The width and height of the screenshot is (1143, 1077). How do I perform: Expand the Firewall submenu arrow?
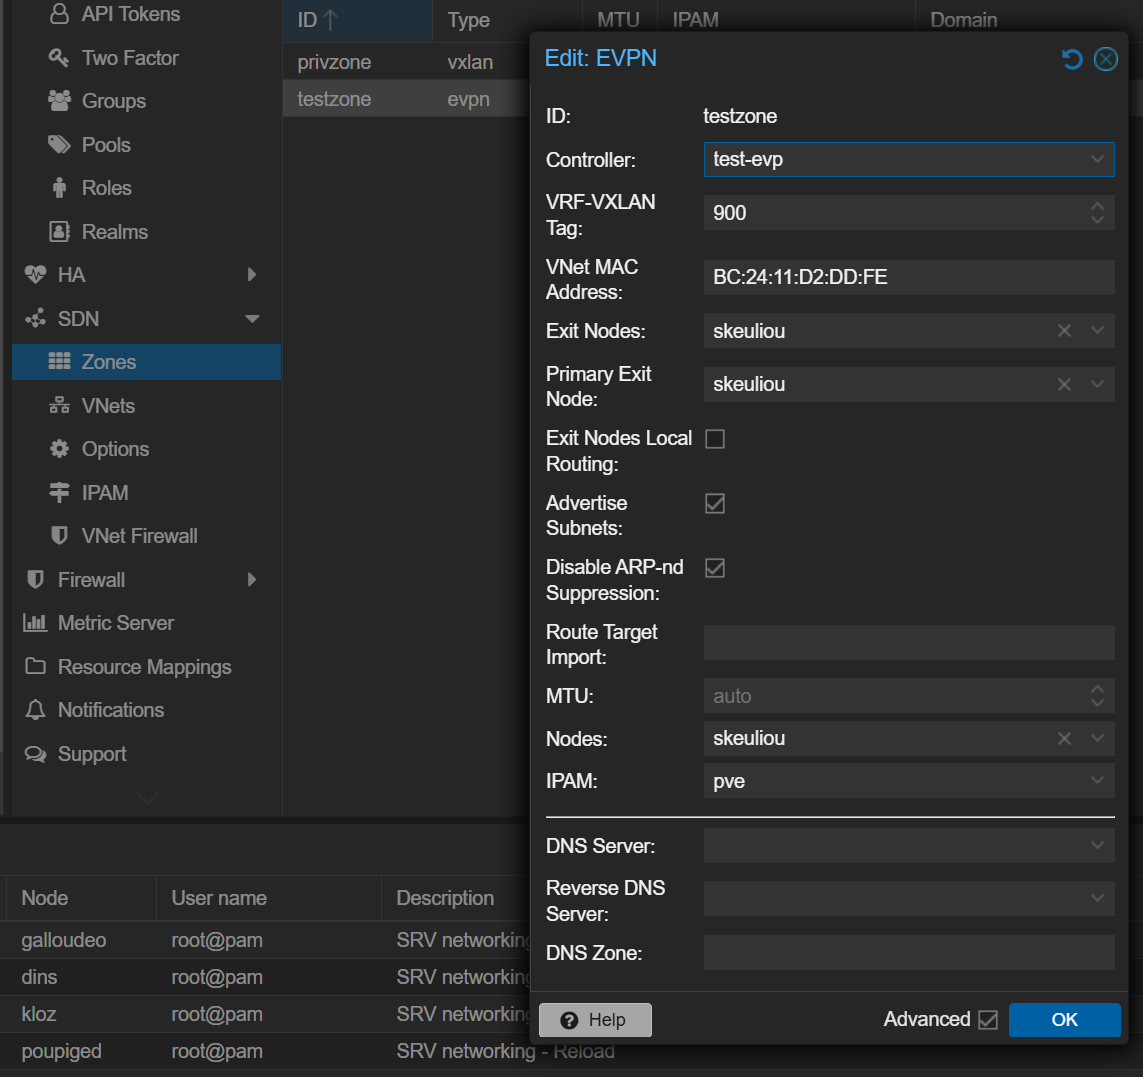(251, 580)
